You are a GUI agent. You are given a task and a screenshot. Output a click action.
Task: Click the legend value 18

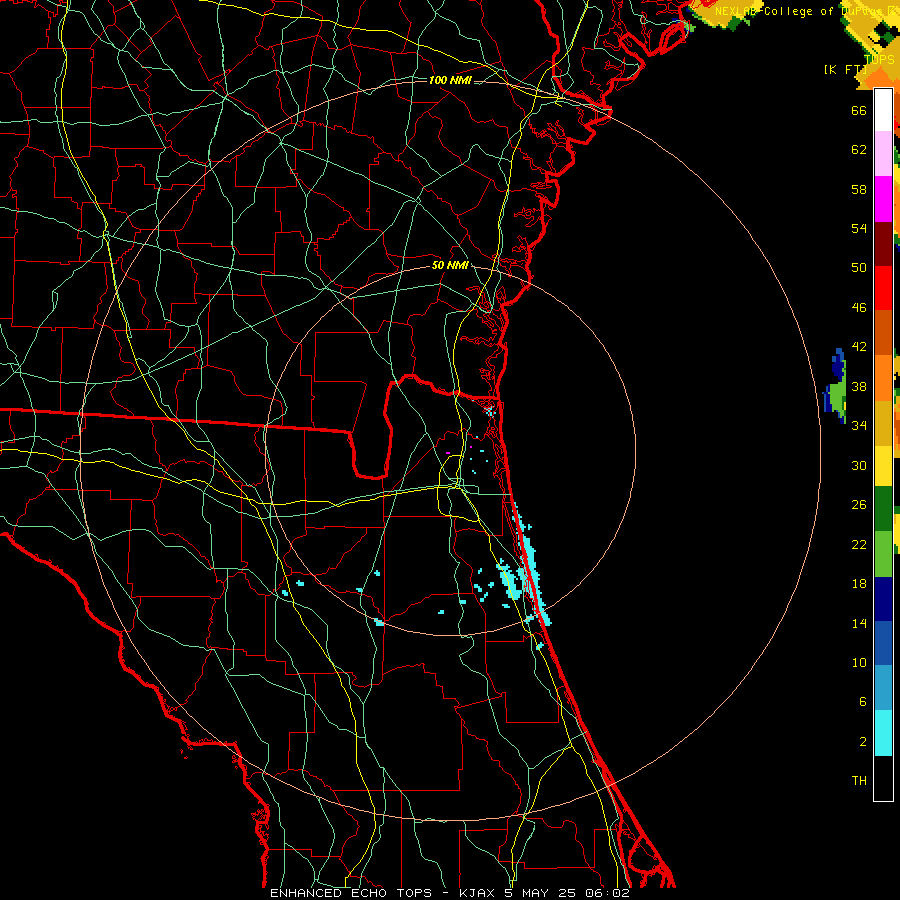tap(859, 584)
